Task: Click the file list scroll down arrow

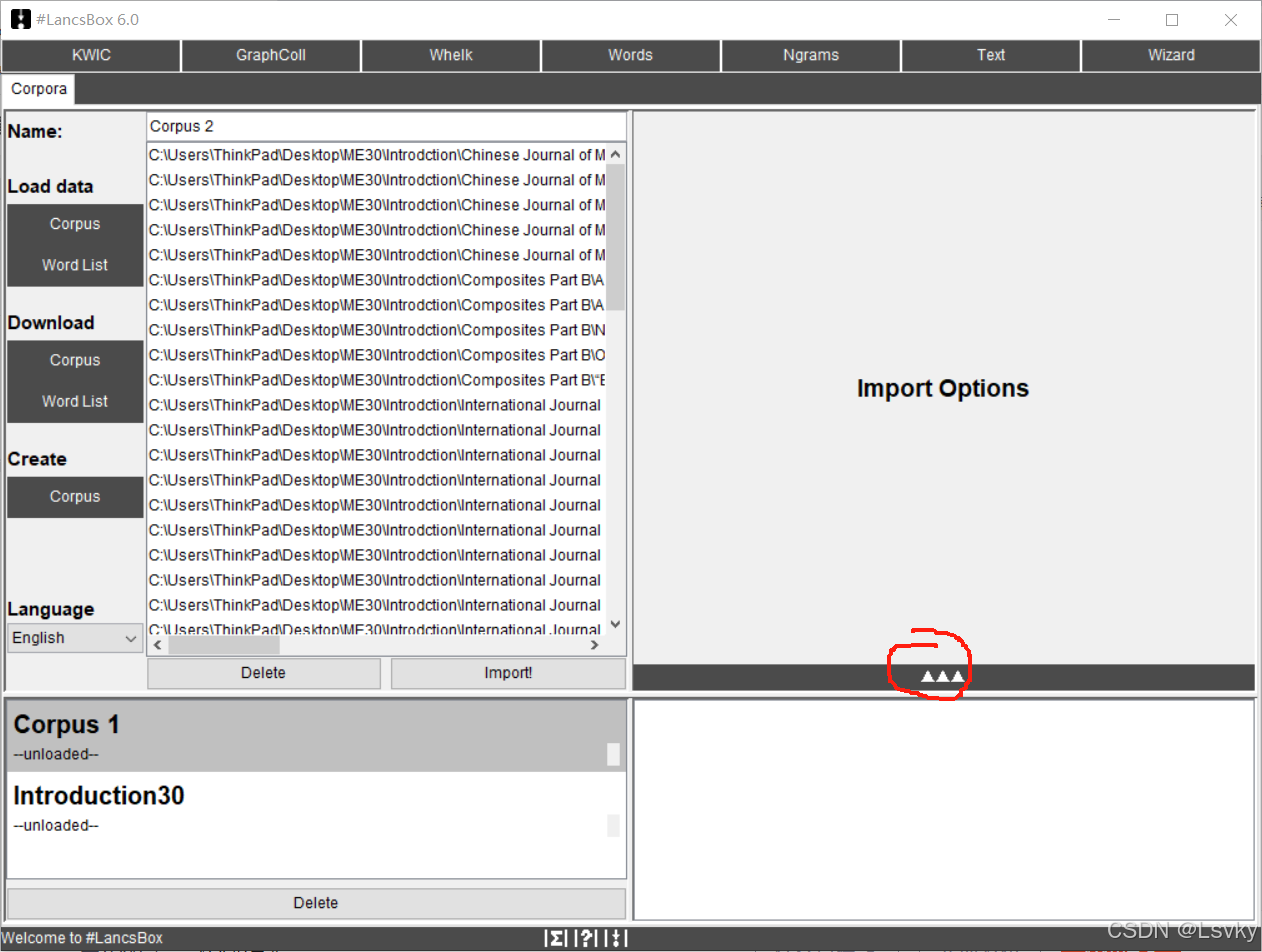Action: click(x=615, y=624)
